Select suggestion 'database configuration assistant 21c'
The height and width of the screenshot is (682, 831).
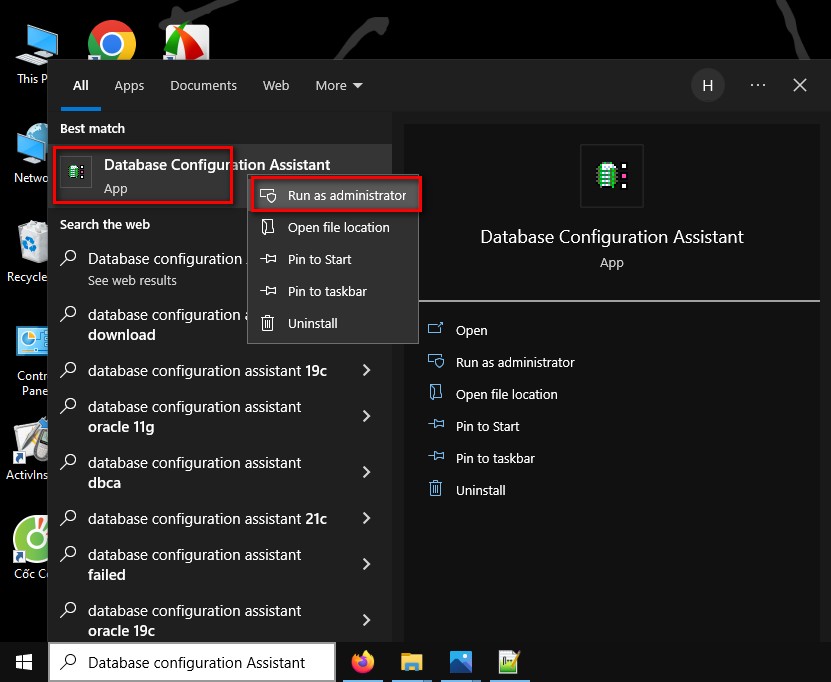(x=207, y=518)
